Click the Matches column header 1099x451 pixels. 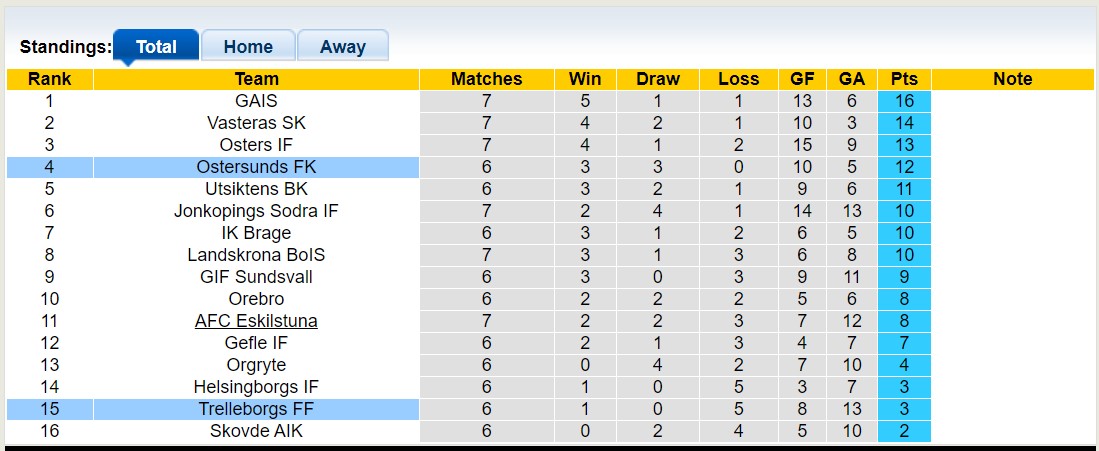click(487, 79)
